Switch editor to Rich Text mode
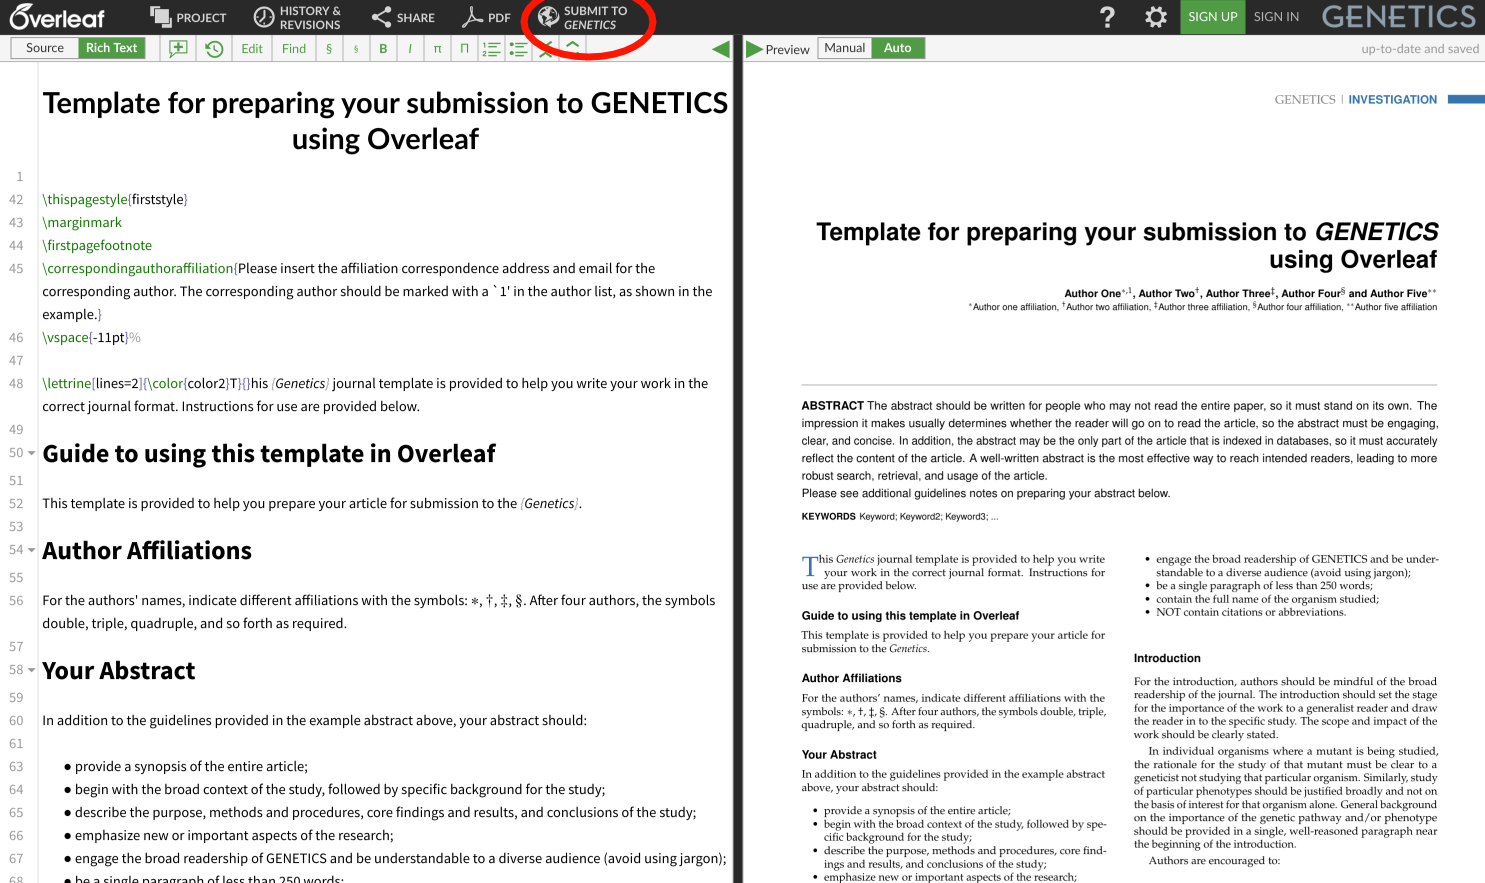 (111, 48)
